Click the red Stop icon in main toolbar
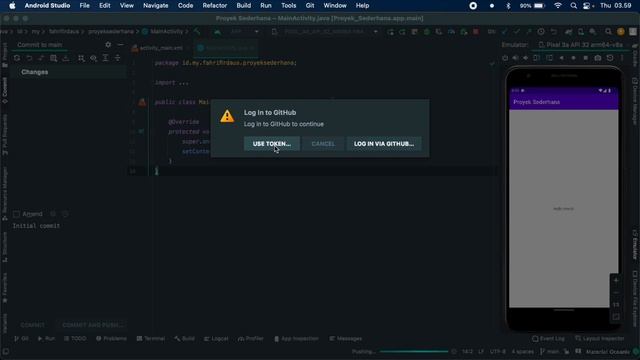Image resolution: width=640 pixels, height=360 pixels. [476, 32]
